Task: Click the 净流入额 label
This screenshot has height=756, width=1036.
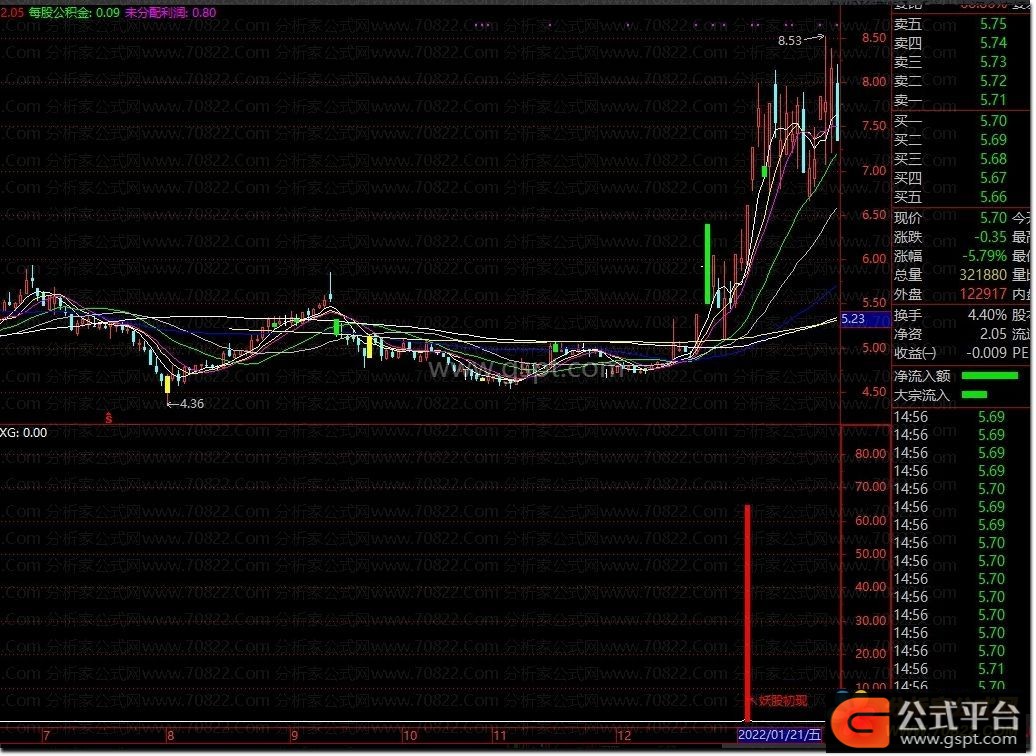Action: pos(922,376)
